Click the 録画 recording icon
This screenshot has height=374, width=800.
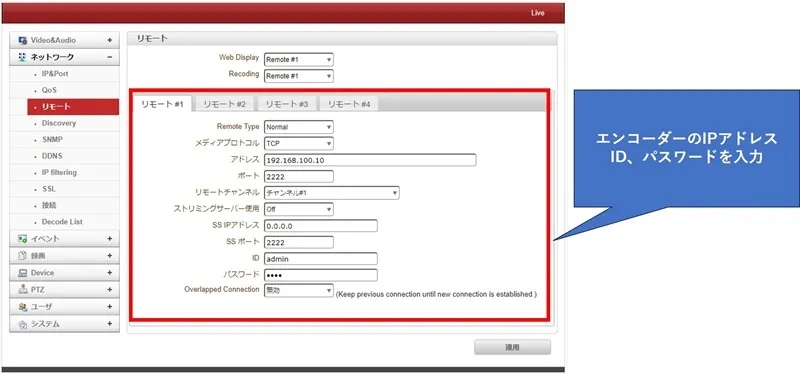(x=22, y=256)
